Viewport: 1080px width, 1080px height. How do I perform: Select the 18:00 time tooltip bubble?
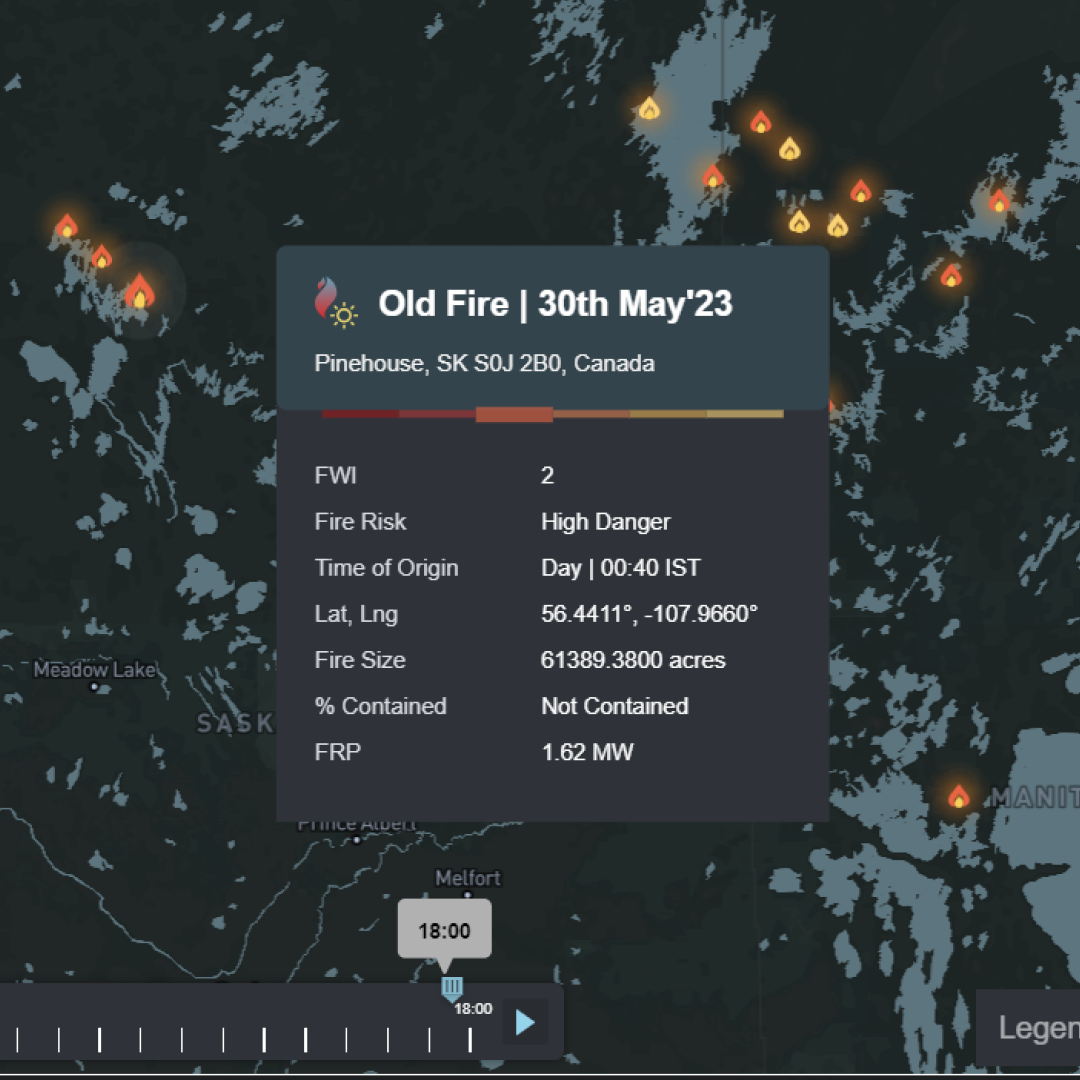(x=444, y=930)
